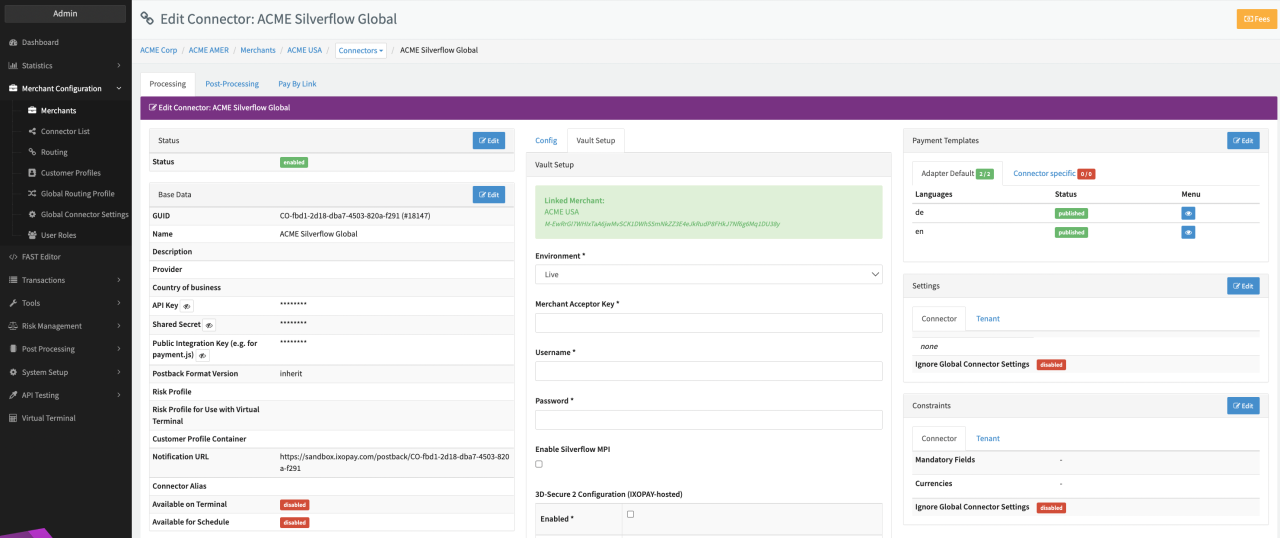The width and height of the screenshot is (1280, 538).
Task: Tick the 3D-Secure 2 Enabled checkbox
Action: tap(630, 514)
